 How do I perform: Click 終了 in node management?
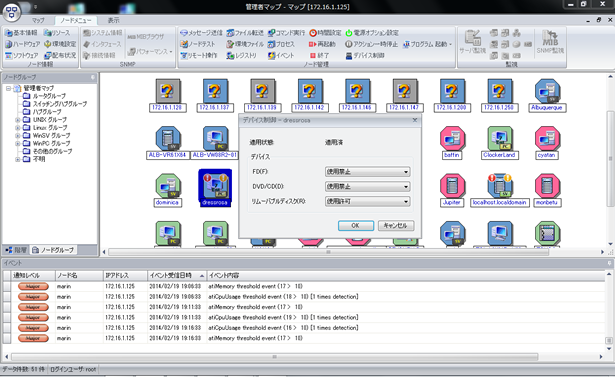(x=319, y=56)
